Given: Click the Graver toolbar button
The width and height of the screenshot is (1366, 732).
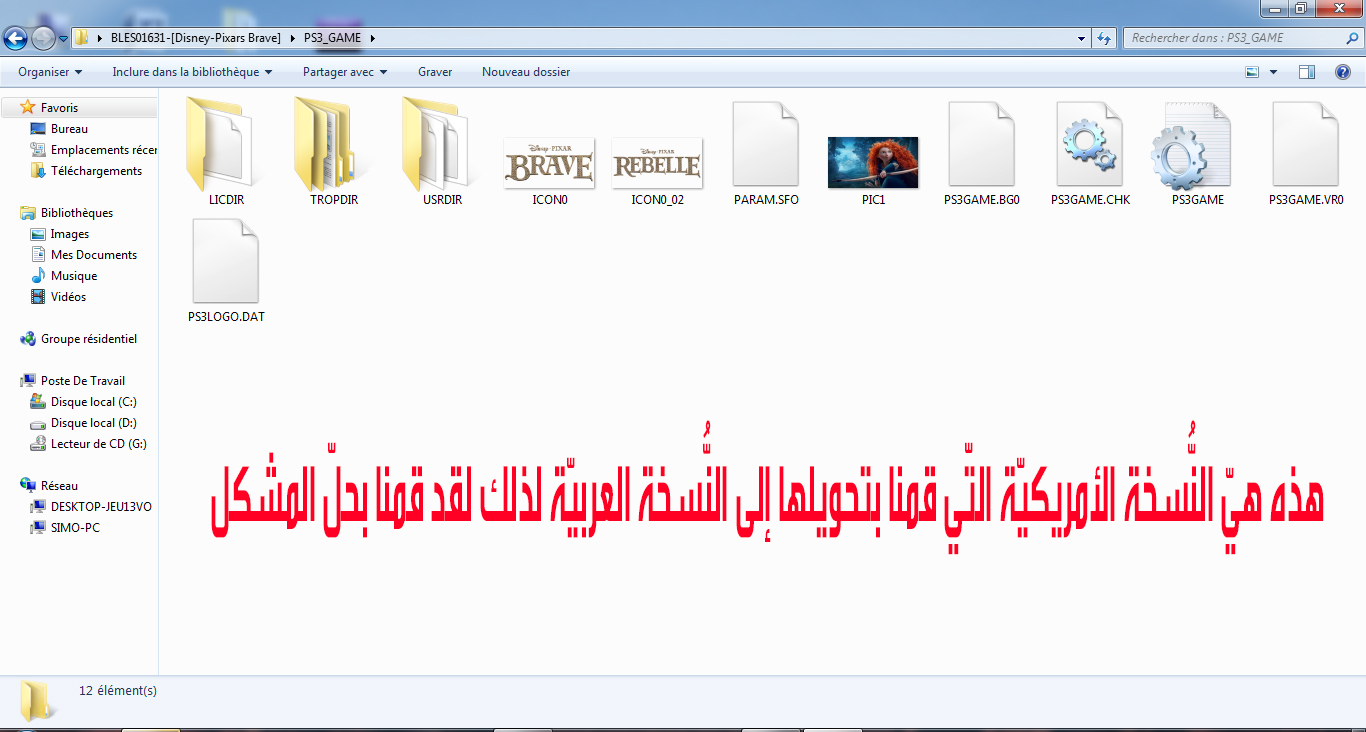Looking at the screenshot, I should pos(435,72).
